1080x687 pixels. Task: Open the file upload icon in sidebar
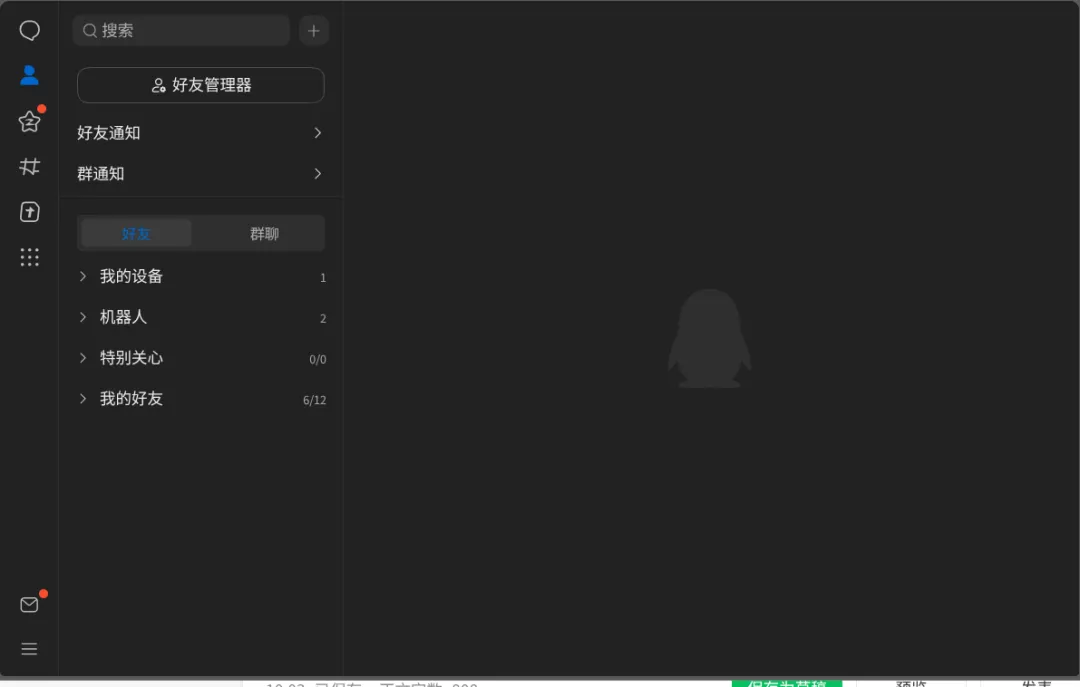(29, 212)
